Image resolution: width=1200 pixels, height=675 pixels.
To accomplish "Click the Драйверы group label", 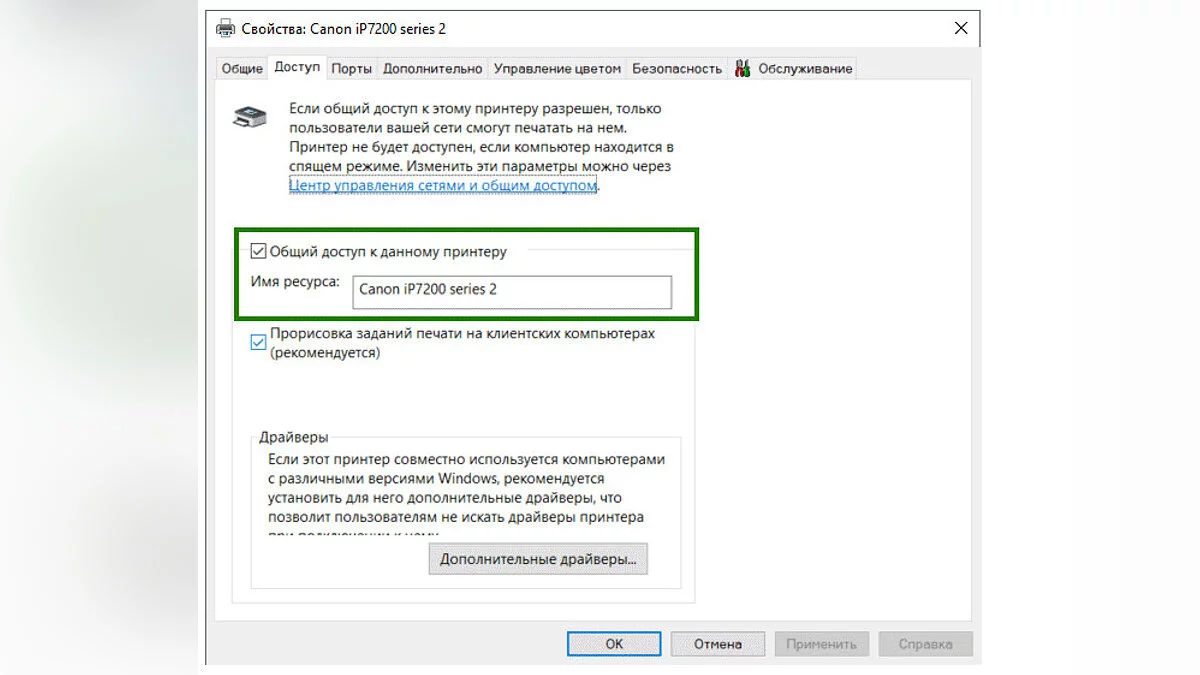I will click(293, 438).
